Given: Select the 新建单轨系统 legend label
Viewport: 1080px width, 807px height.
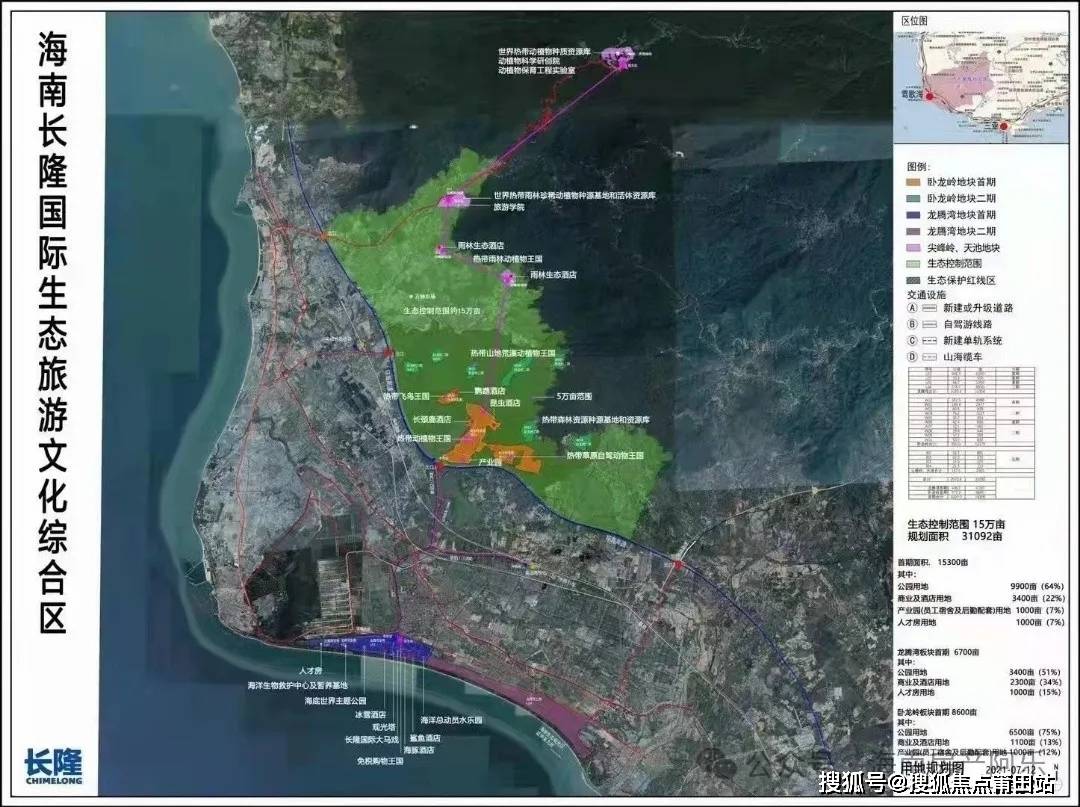Looking at the screenshot, I should (973, 341).
